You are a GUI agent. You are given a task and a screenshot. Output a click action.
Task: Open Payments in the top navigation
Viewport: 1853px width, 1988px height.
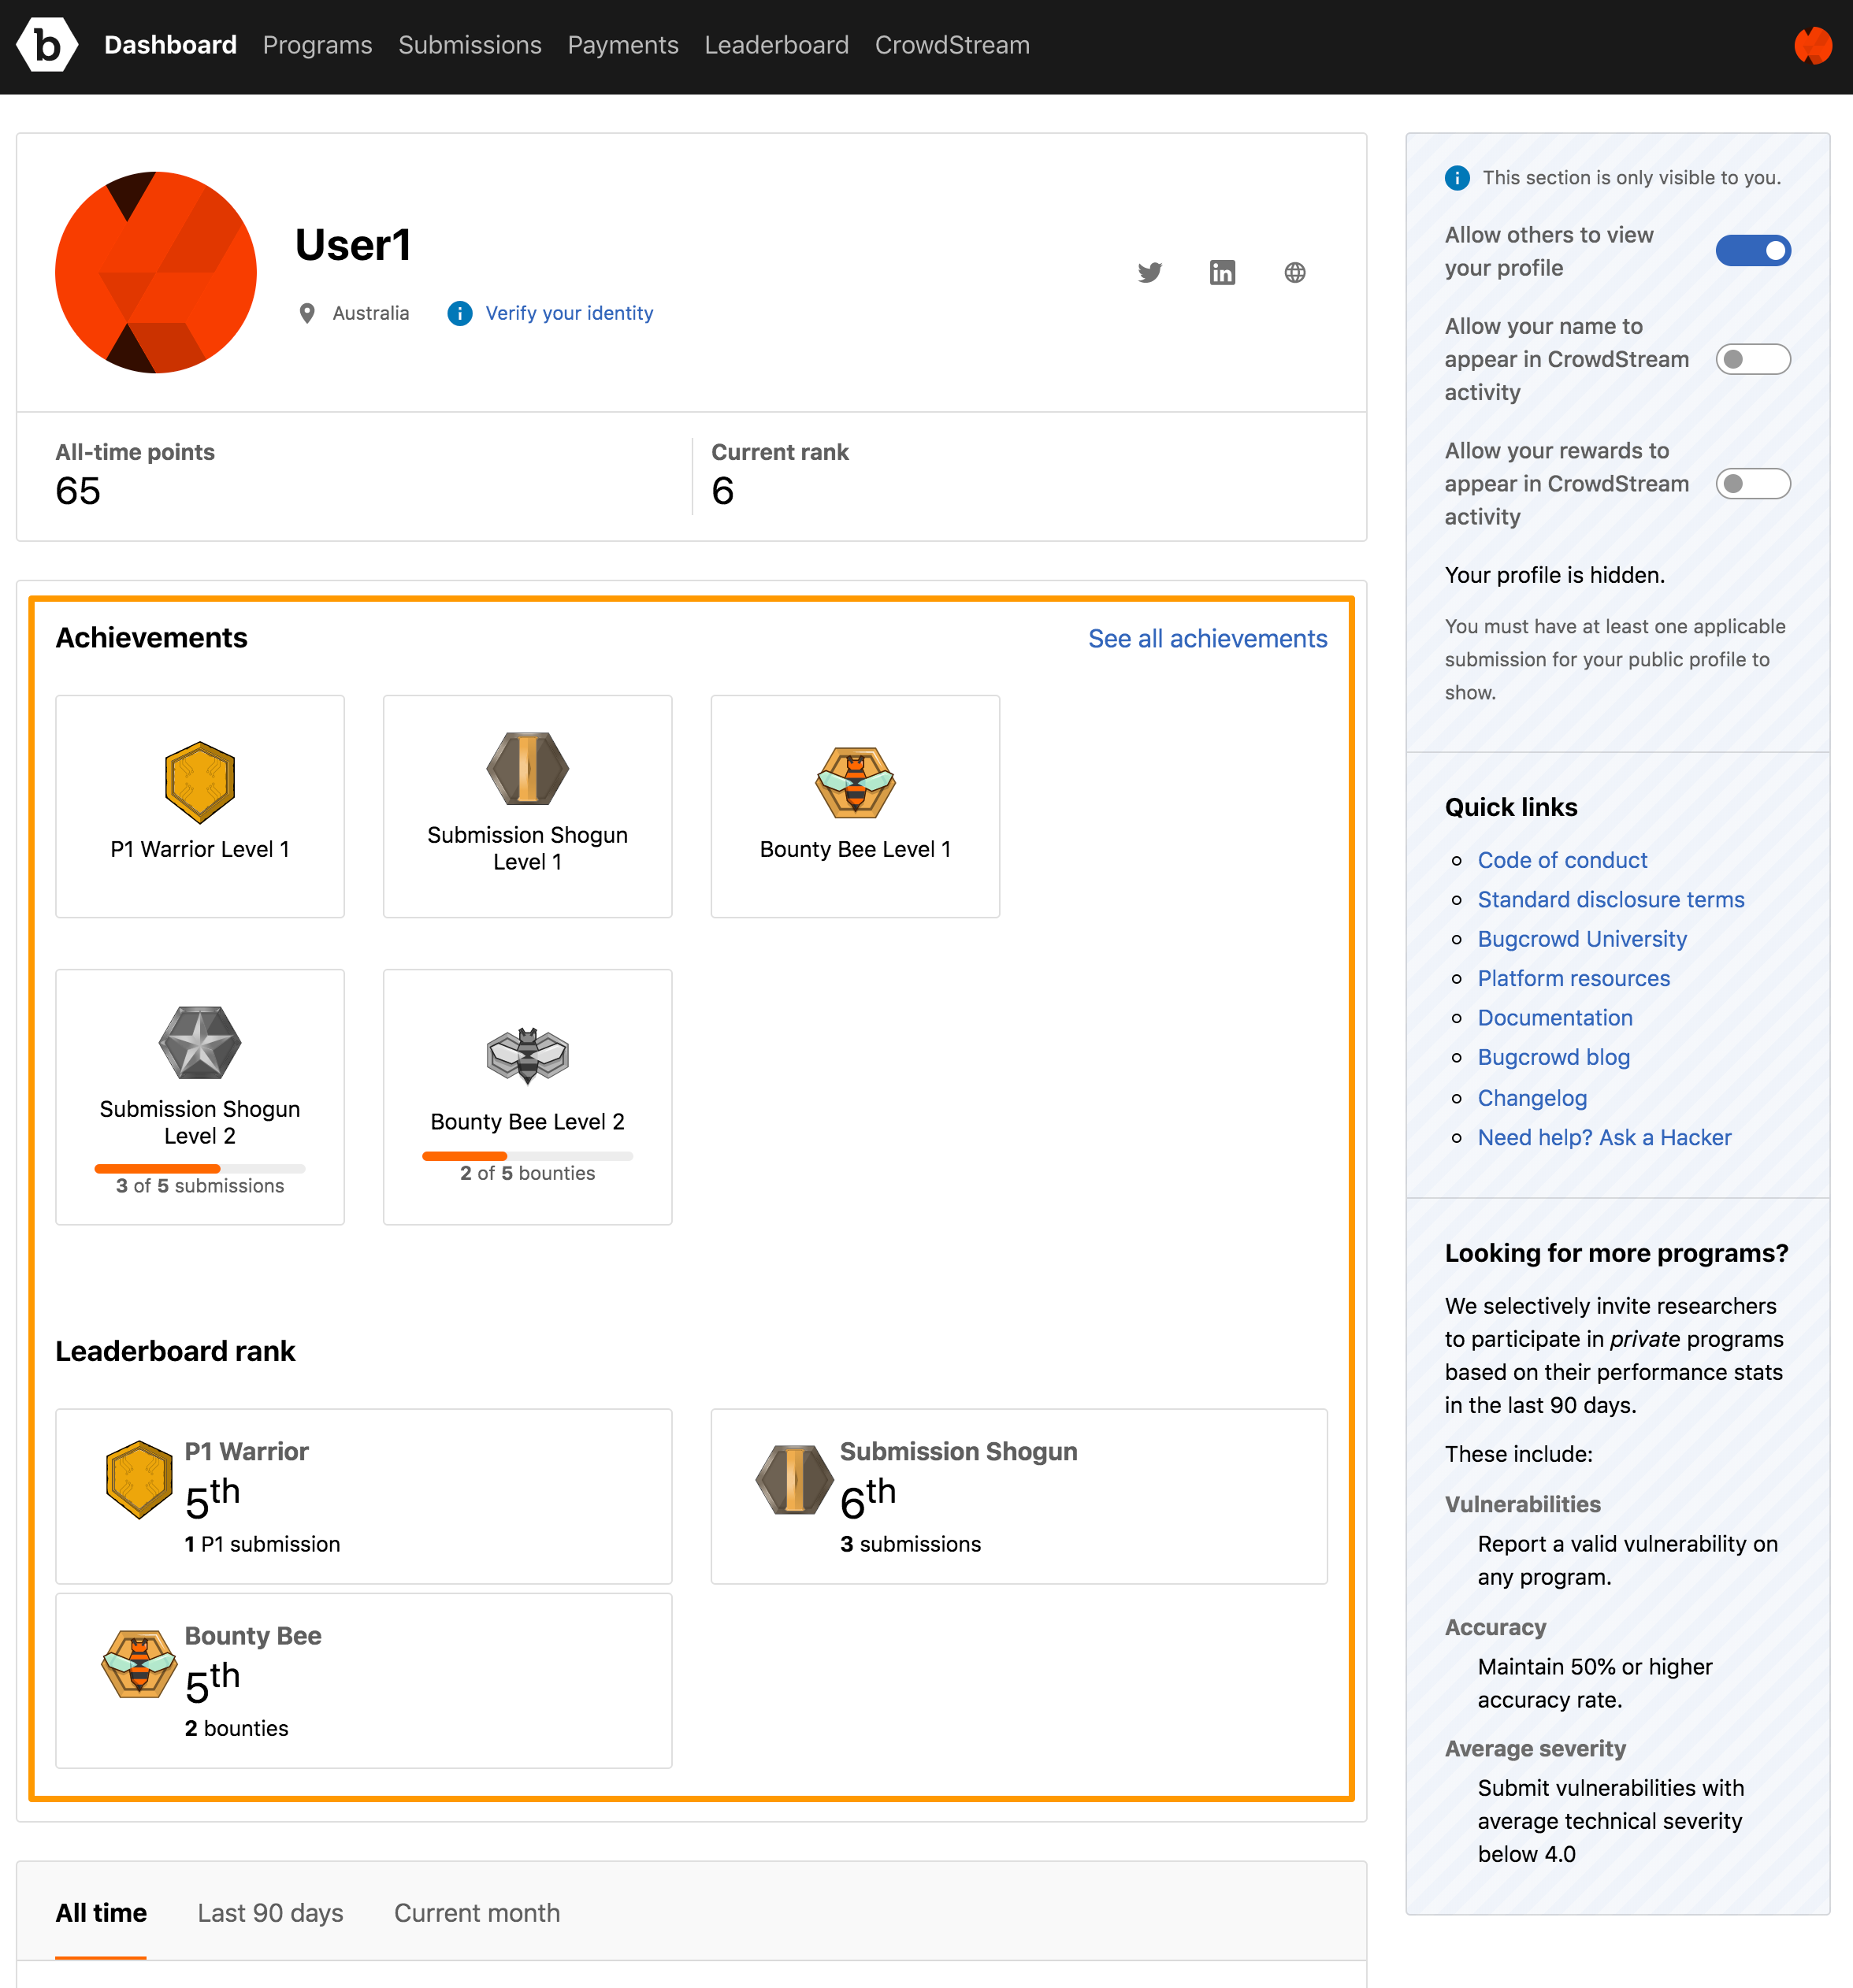[623, 45]
